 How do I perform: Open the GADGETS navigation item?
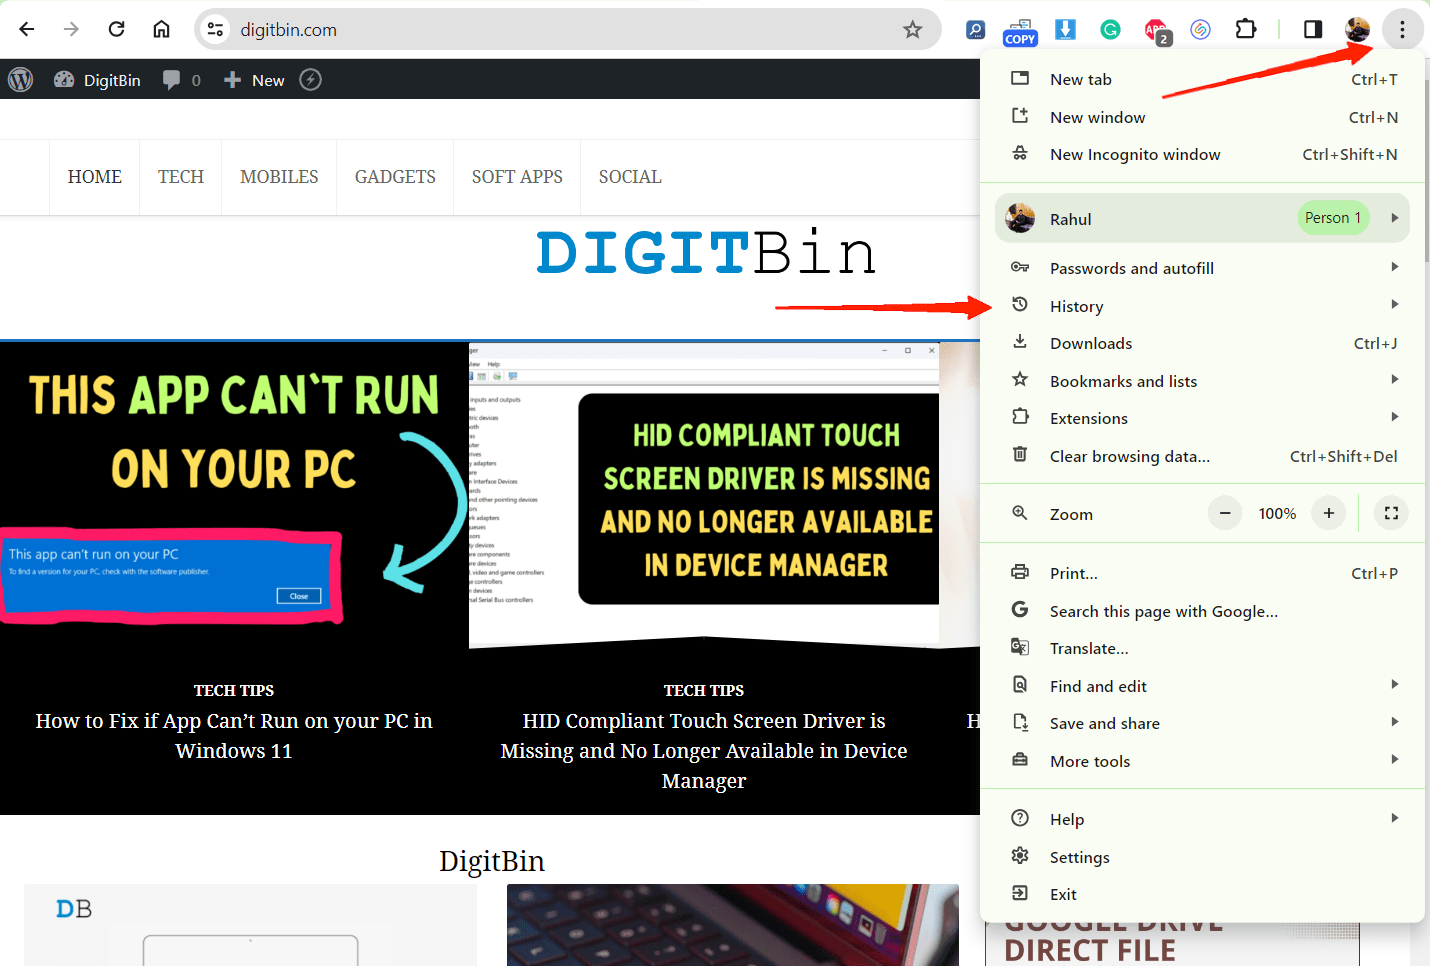pyautogui.click(x=395, y=177)
